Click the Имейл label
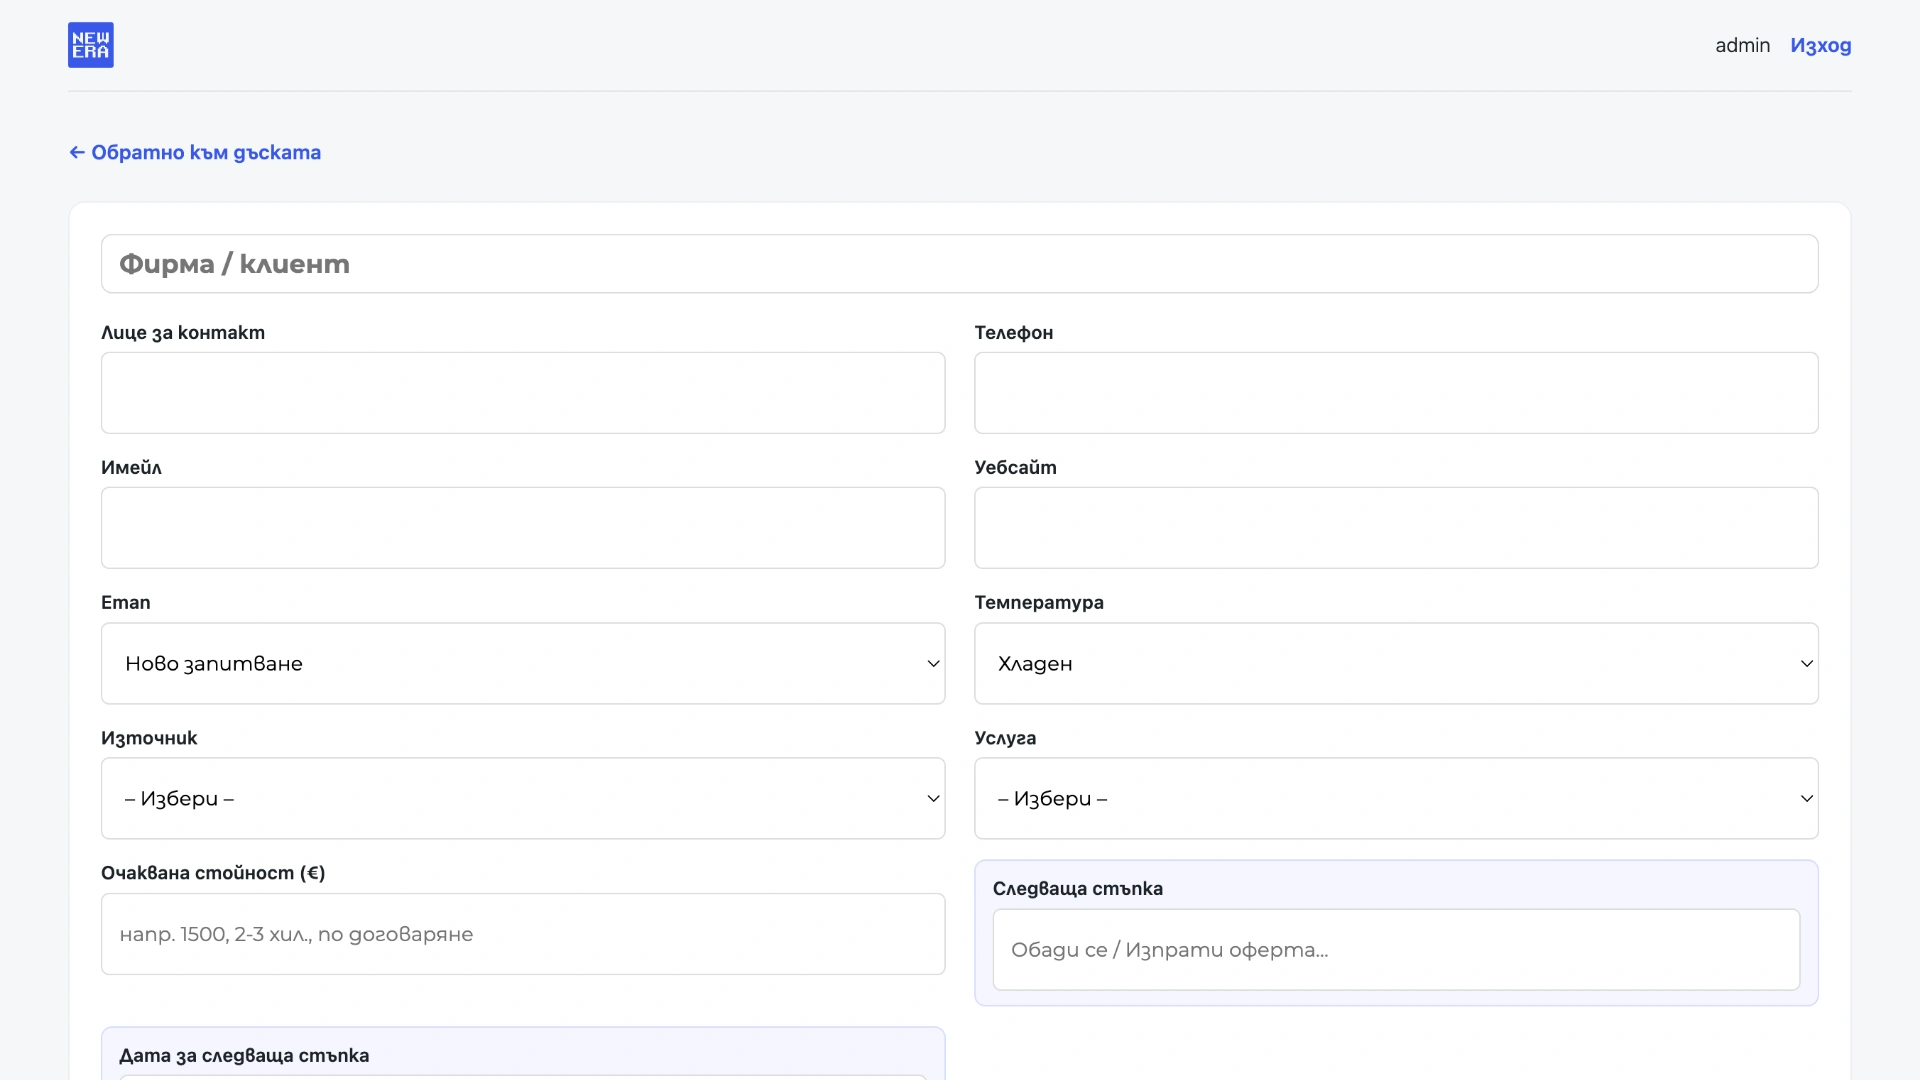The image size is (1920, 1080). coord(131,468)
